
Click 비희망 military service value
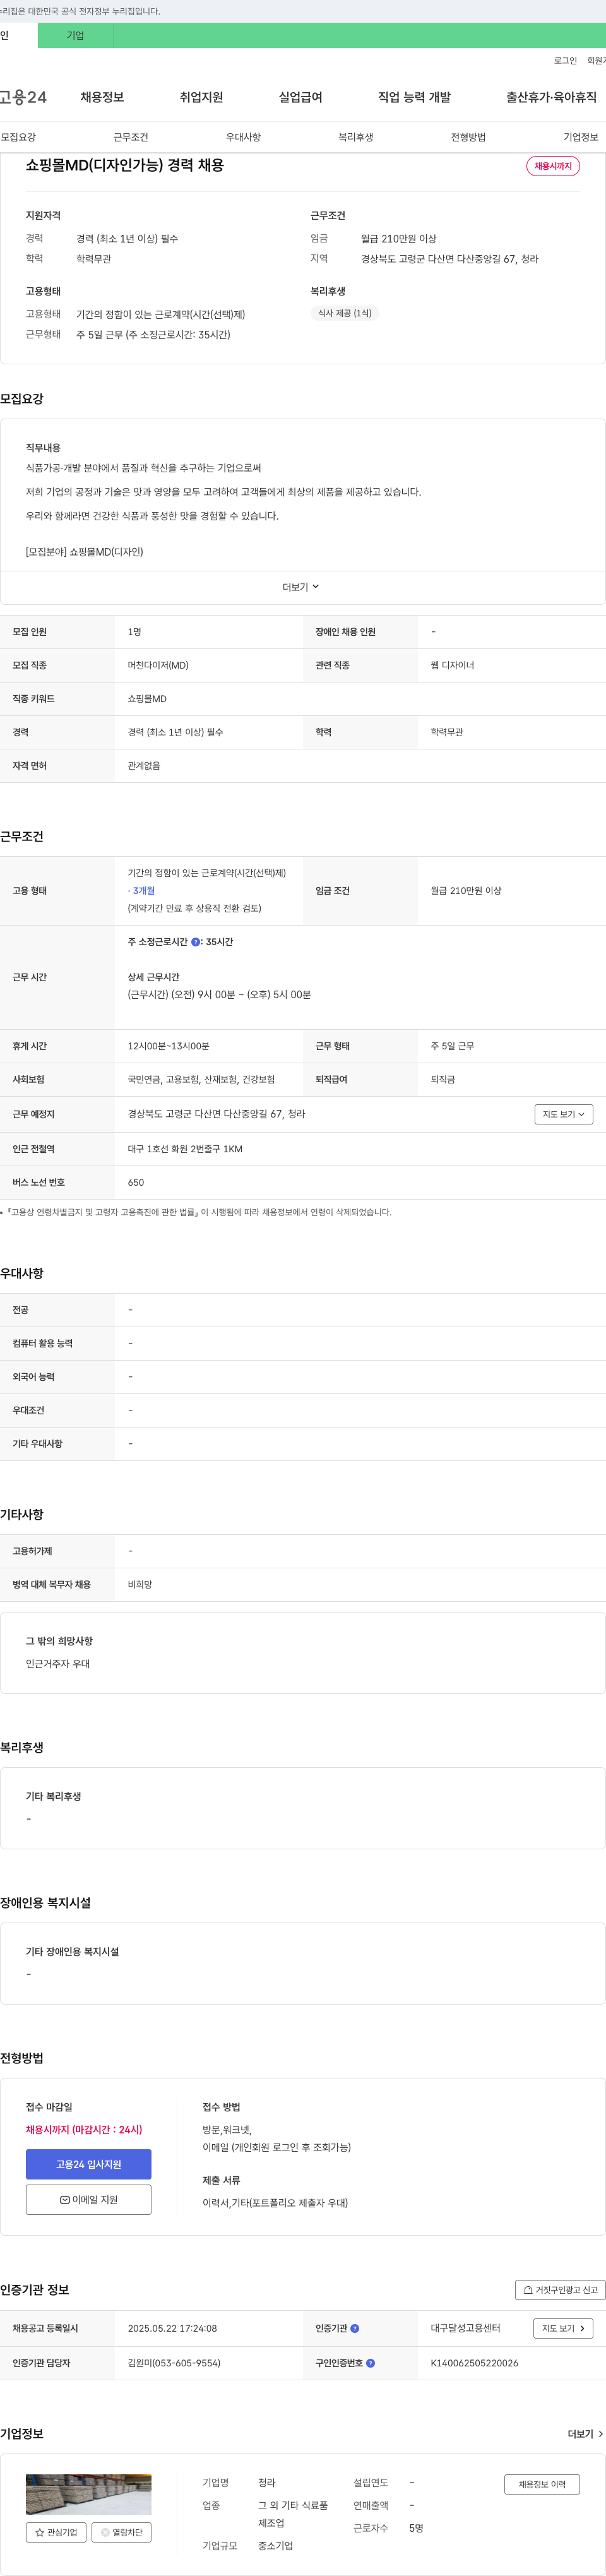pyautogui.click(x=140, y=1585)
